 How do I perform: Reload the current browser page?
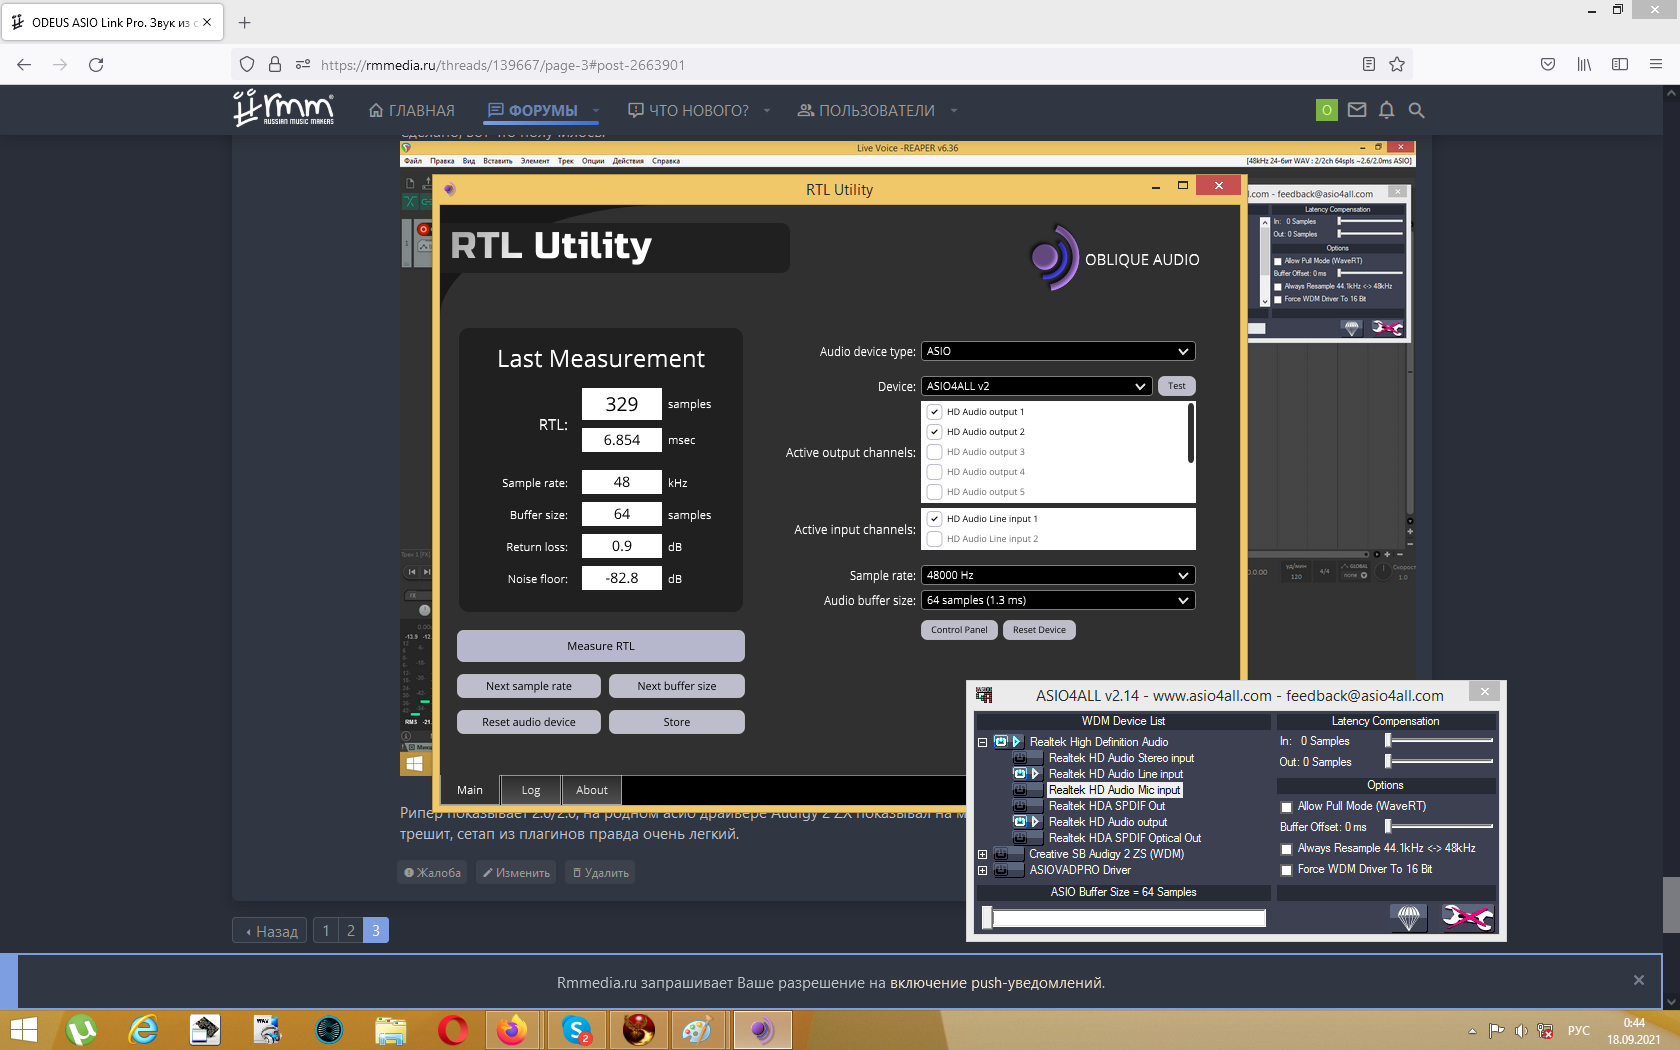(x=96, y=64)
